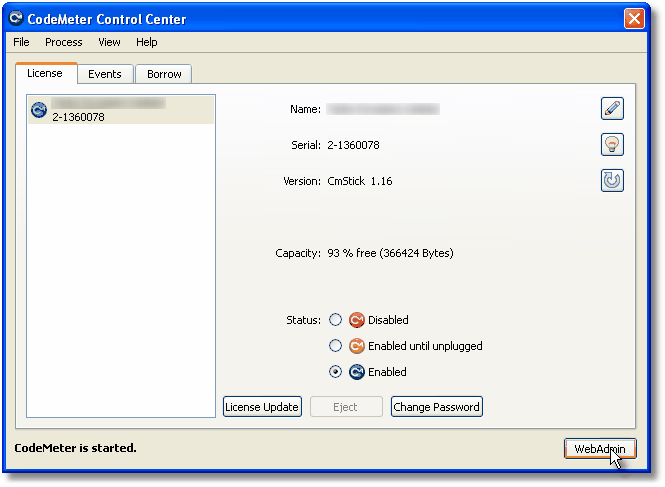Switch to the Borrow tab

point(164,74)
